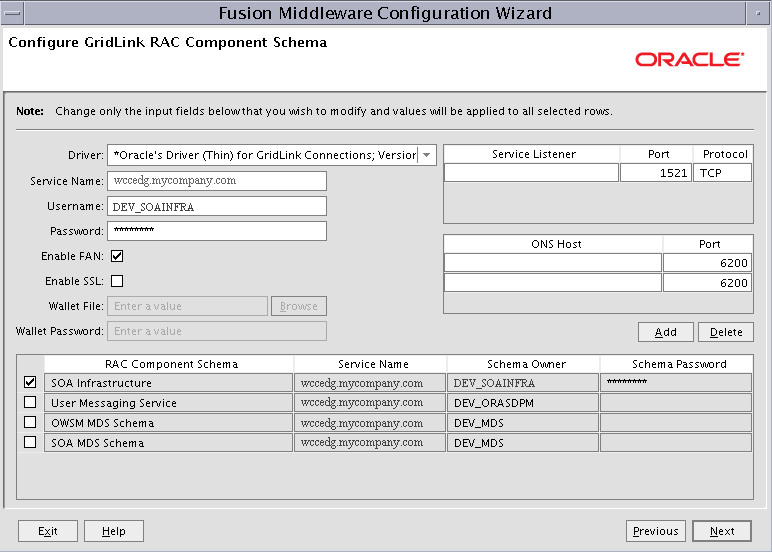772x552 pixels.
Task: Click the Schema Password column header
Action: pyautogui.click(x=676, y=364)
